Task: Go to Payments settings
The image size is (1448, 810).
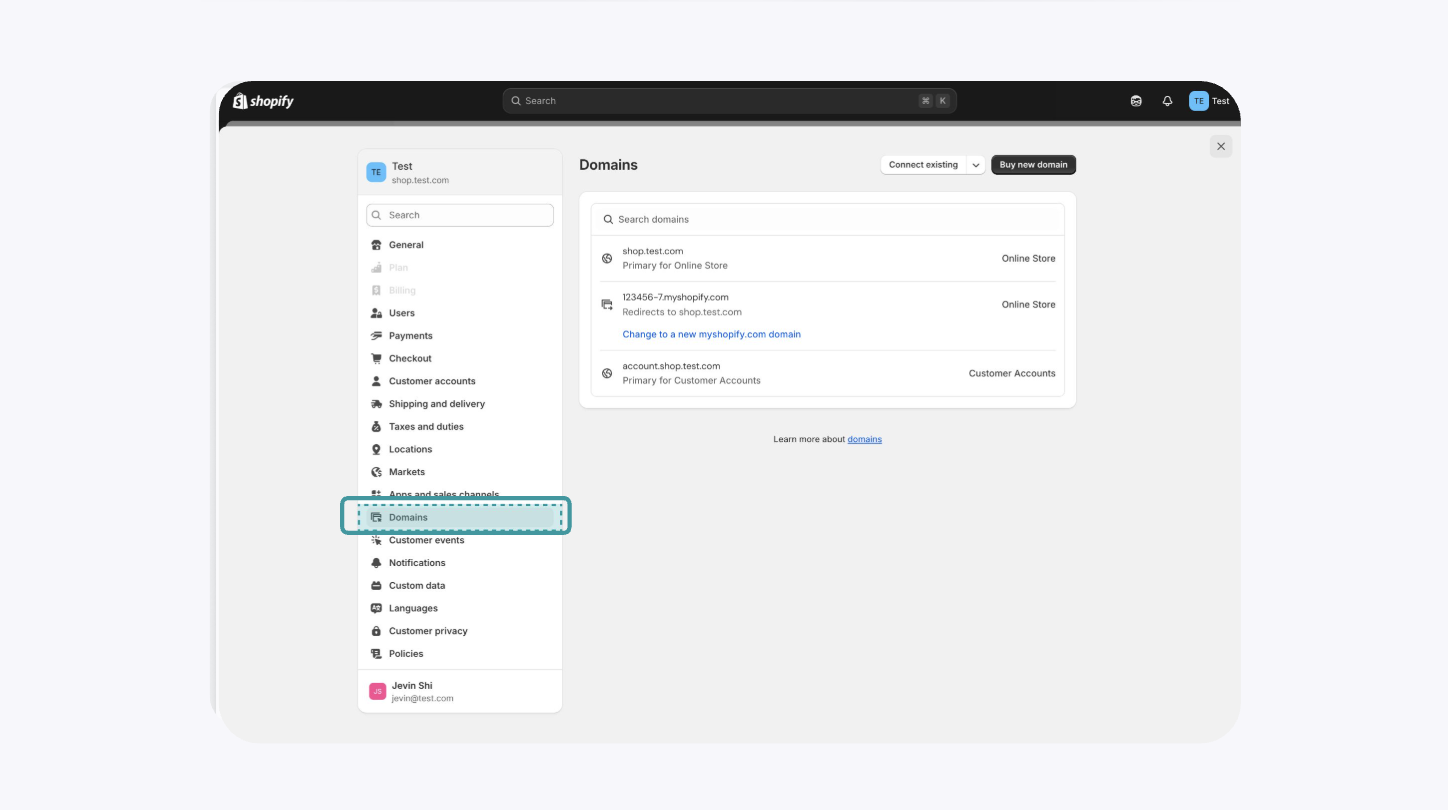Action: click(410, 336)
